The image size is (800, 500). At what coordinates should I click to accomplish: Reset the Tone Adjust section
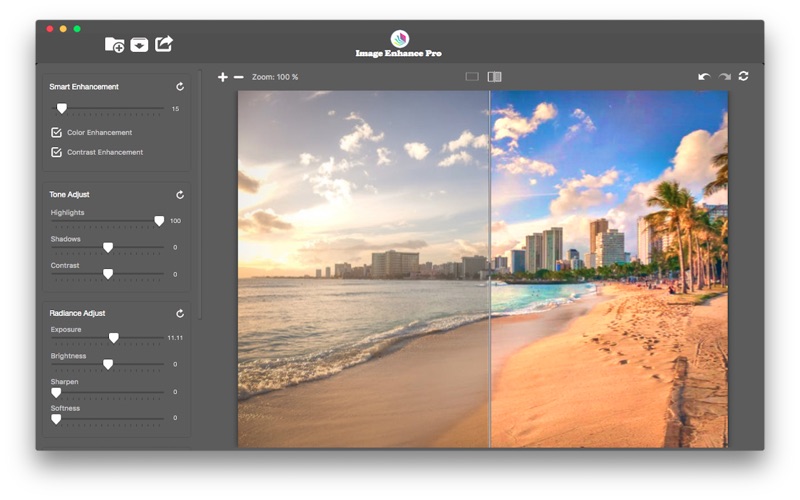point(180,195)
